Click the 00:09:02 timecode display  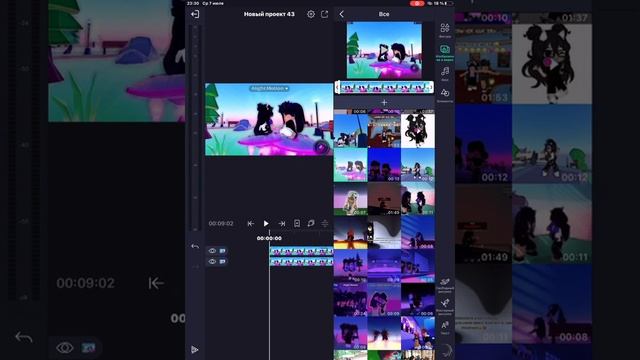point(221,224)
